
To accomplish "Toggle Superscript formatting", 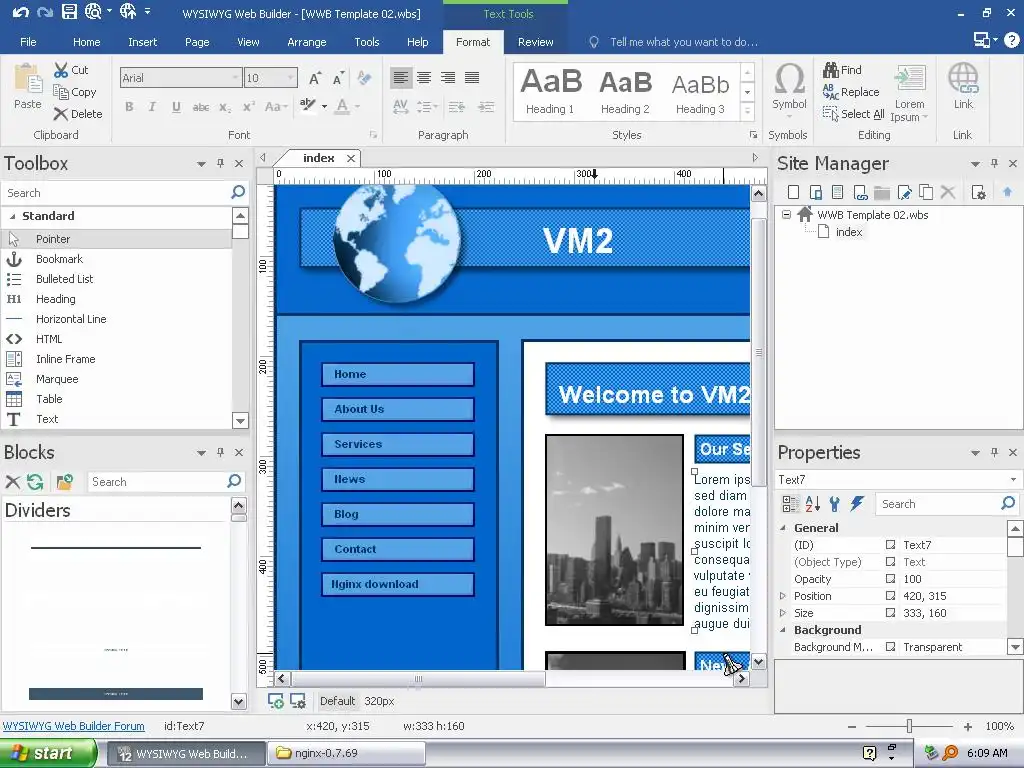I will (x=249, y=106).
